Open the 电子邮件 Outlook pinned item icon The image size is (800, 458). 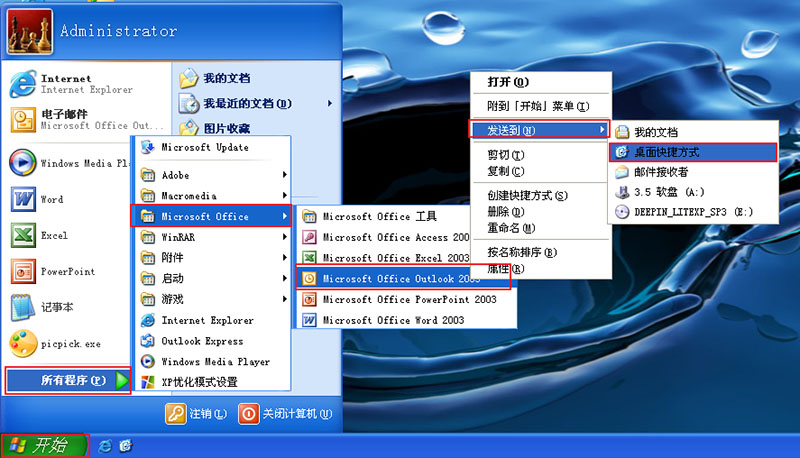click(23, 120)
